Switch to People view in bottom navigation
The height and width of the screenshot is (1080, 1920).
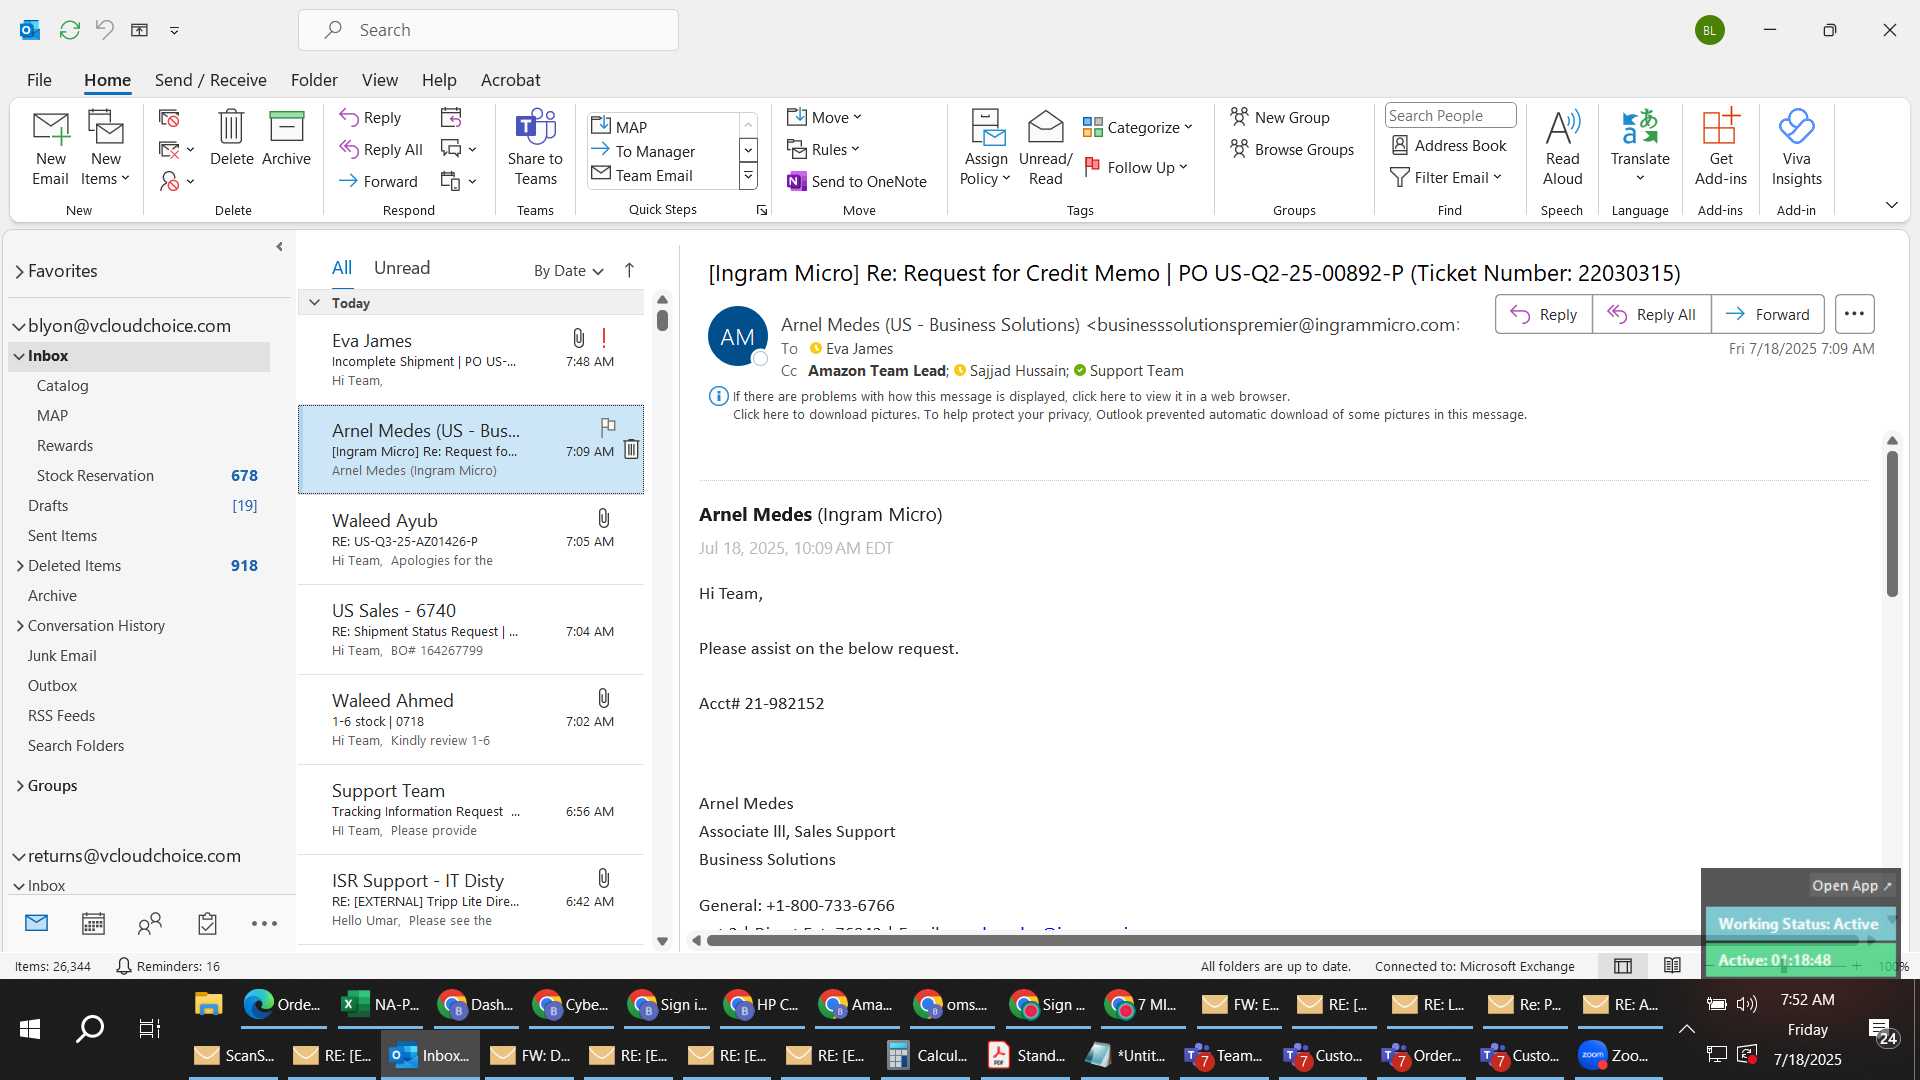pyautogui.click(x=150, y=923)
